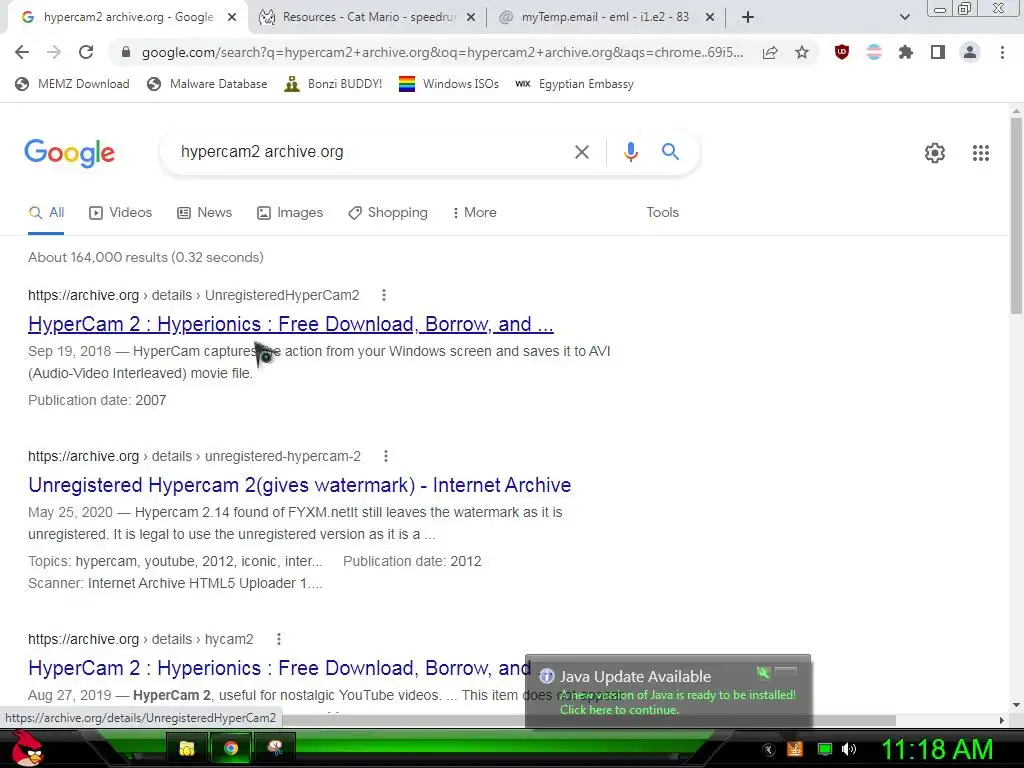Submit the search with the magnifier icon
This screenshot has height=768, width=1024.
click(670, 152)
